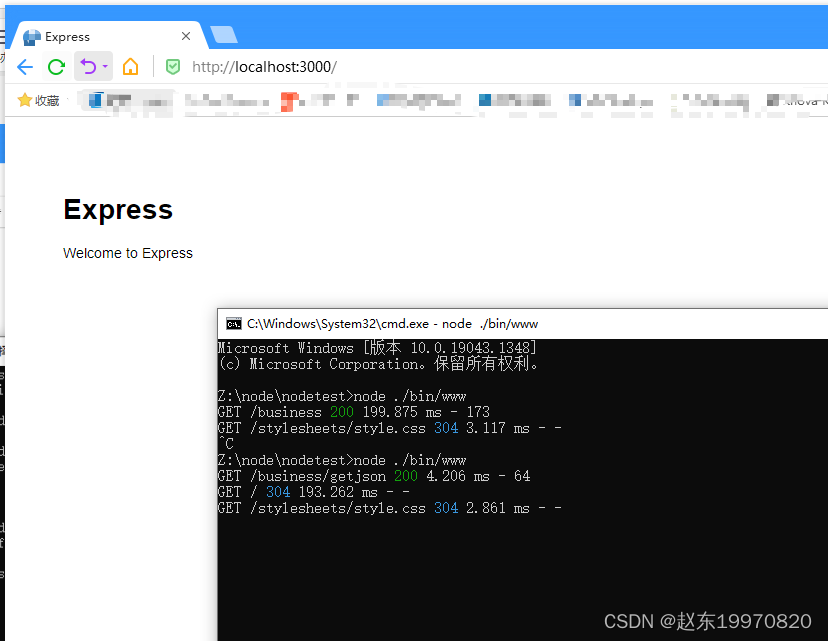Click the Express page heading
Image resolution: width=828 pixels, height=641 pixels.
pos(118,210)
